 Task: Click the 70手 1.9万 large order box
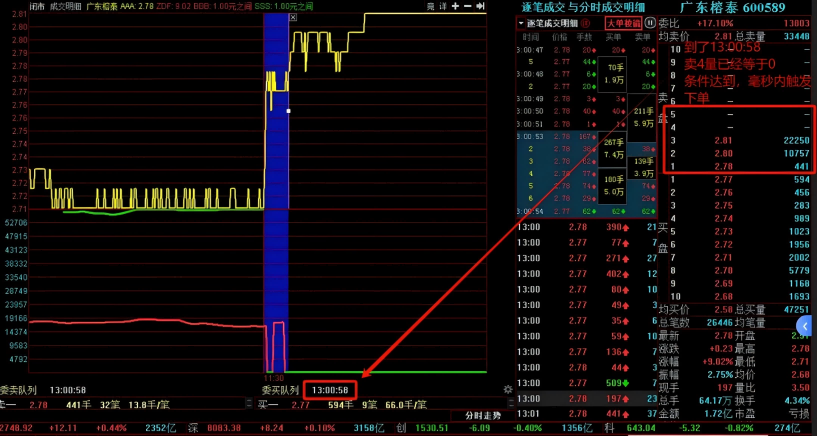pos(617,73)
